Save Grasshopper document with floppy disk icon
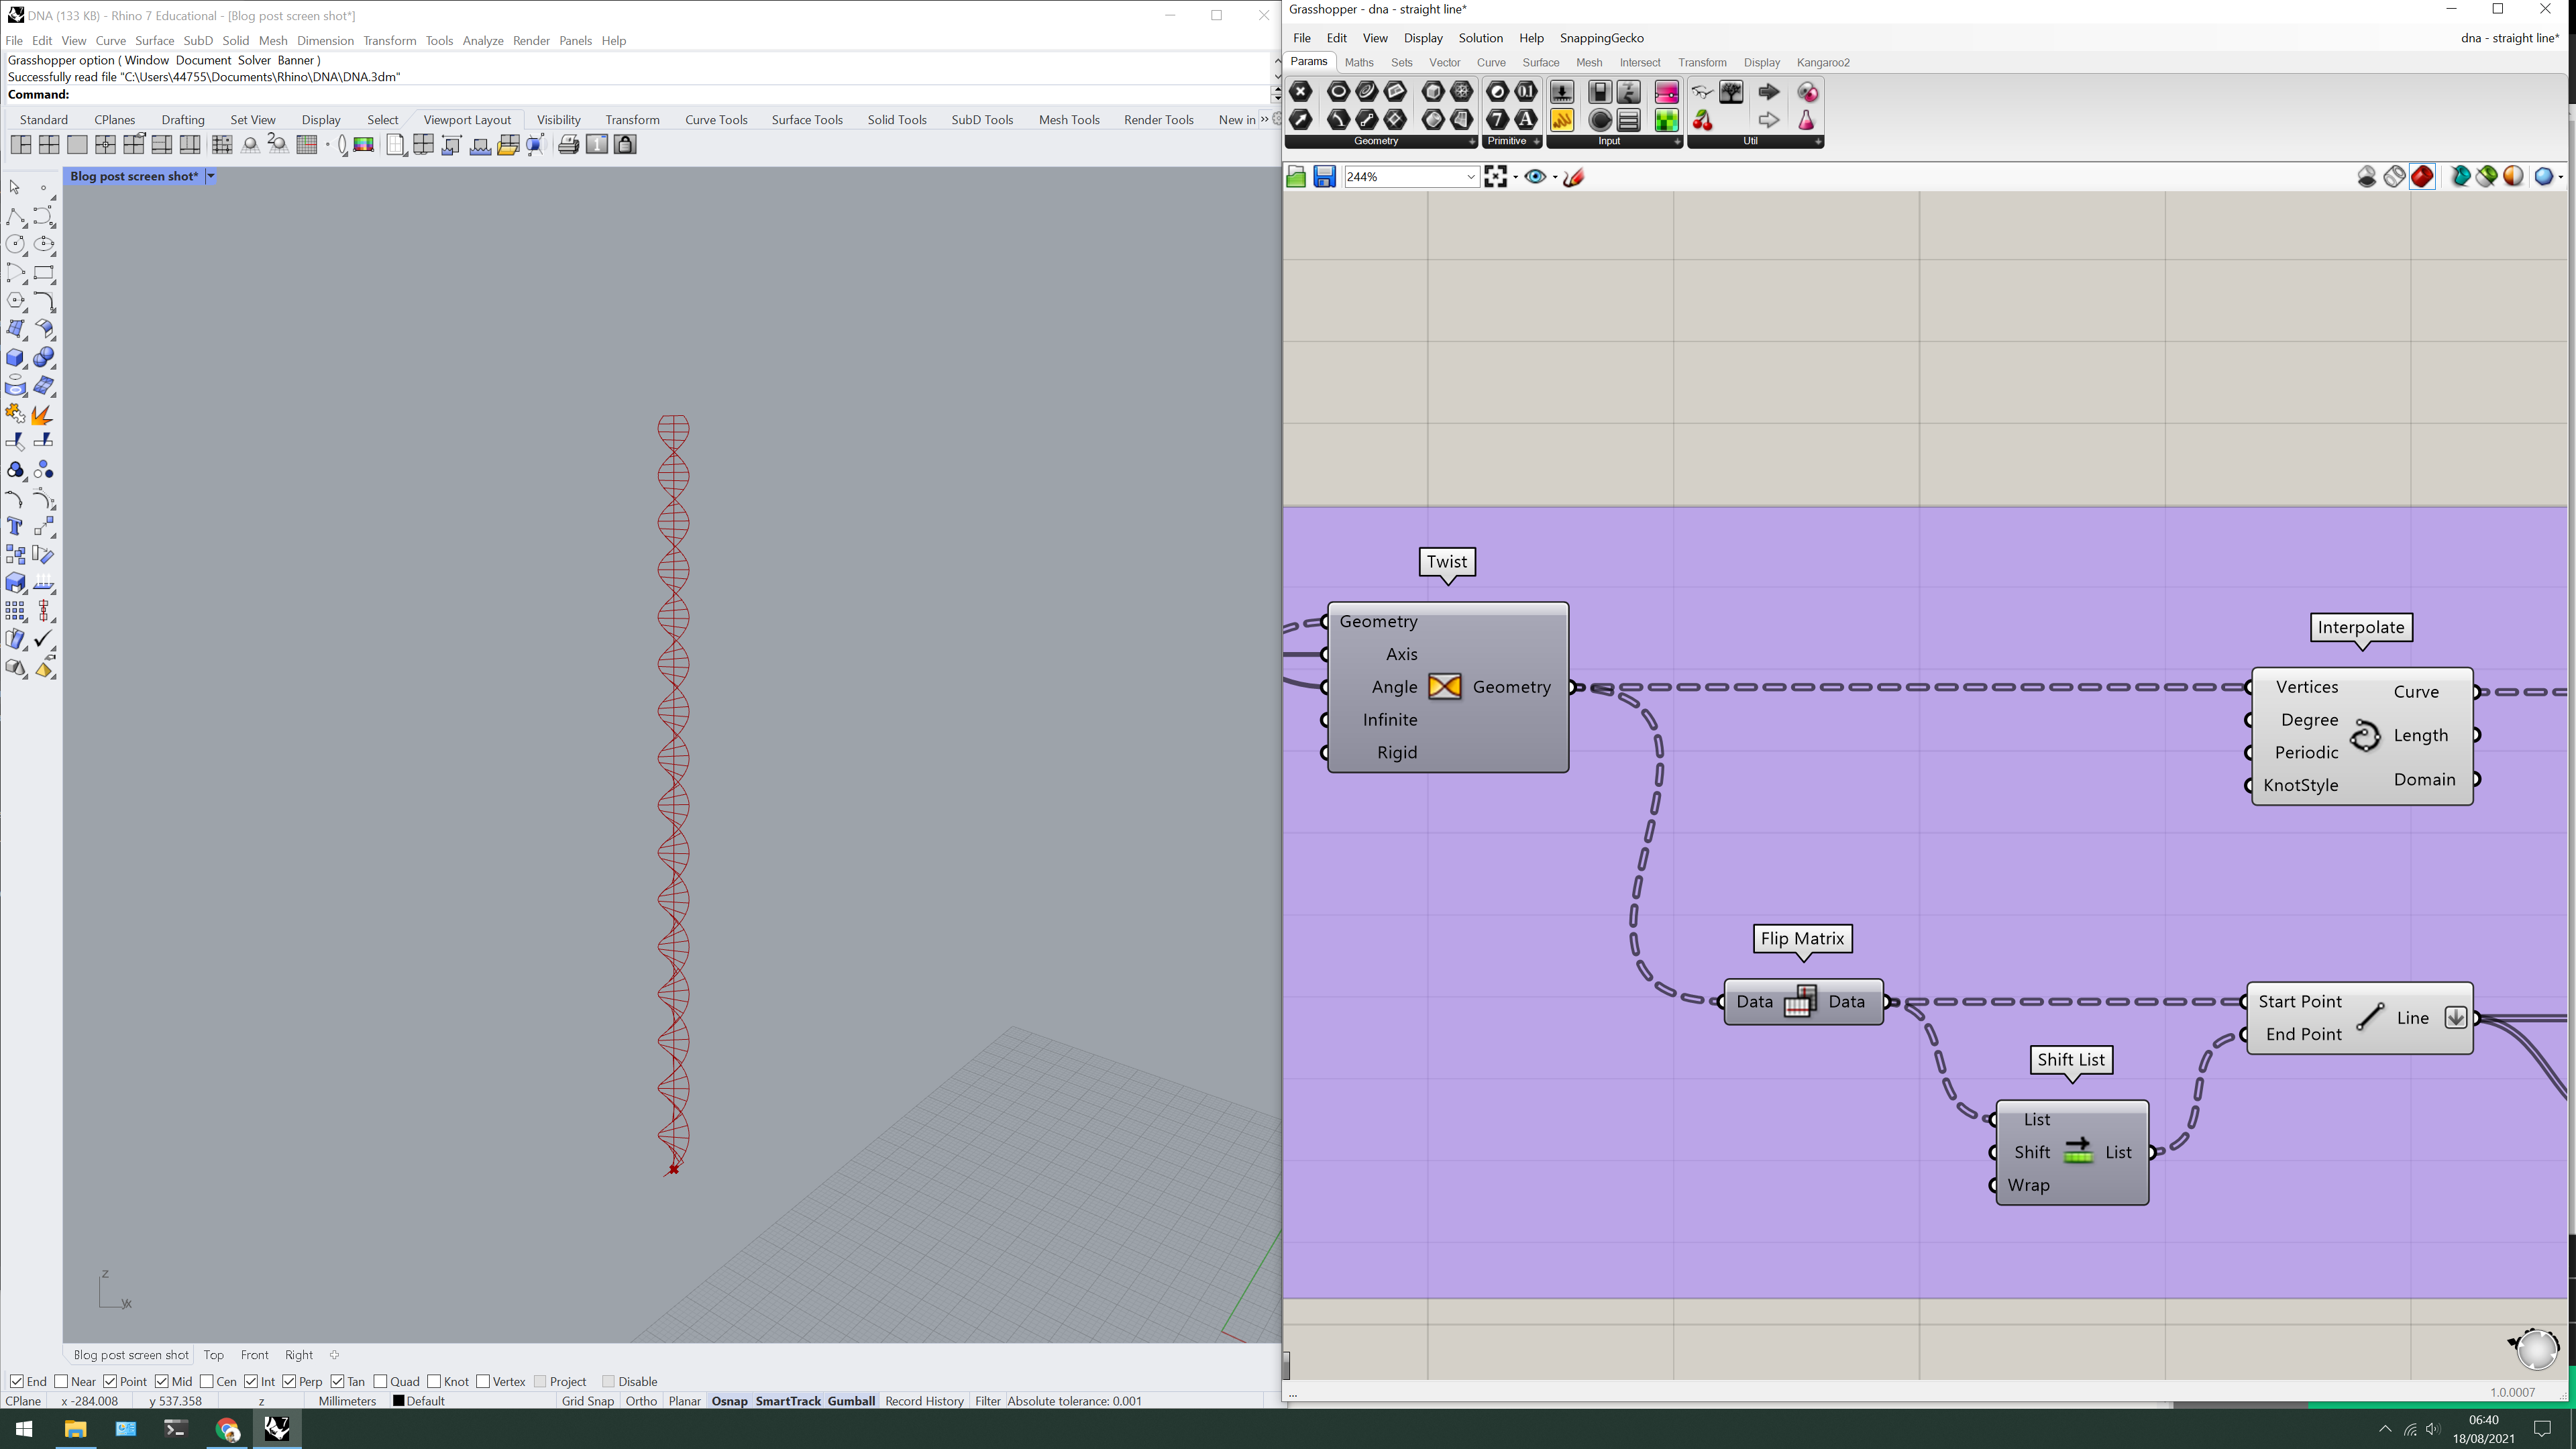The width and height of the screenshot is (2576, 1449). pos(1325,177)
